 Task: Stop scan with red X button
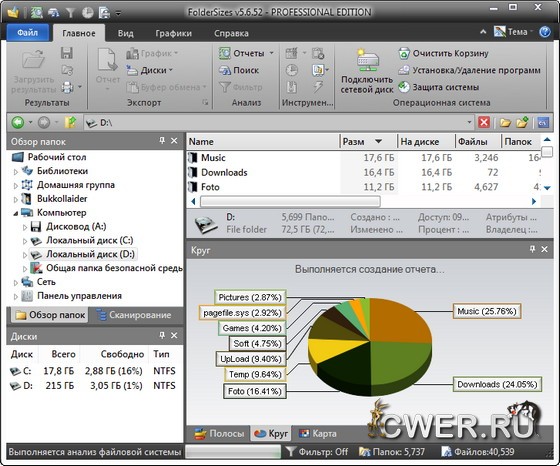click(484, 122)
